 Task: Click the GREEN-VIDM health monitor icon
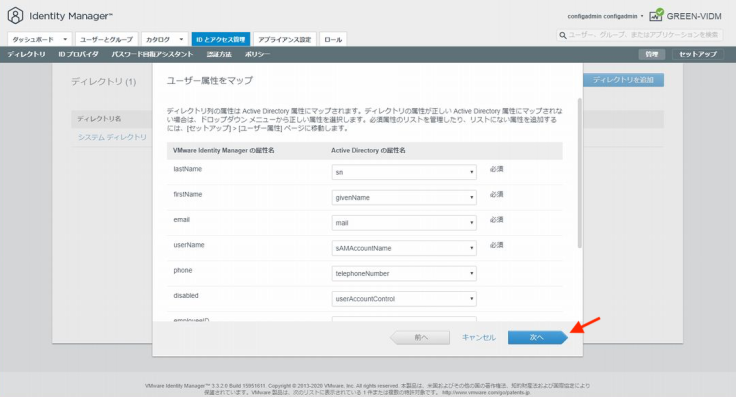pyautogui.click(x=656, y=15)
